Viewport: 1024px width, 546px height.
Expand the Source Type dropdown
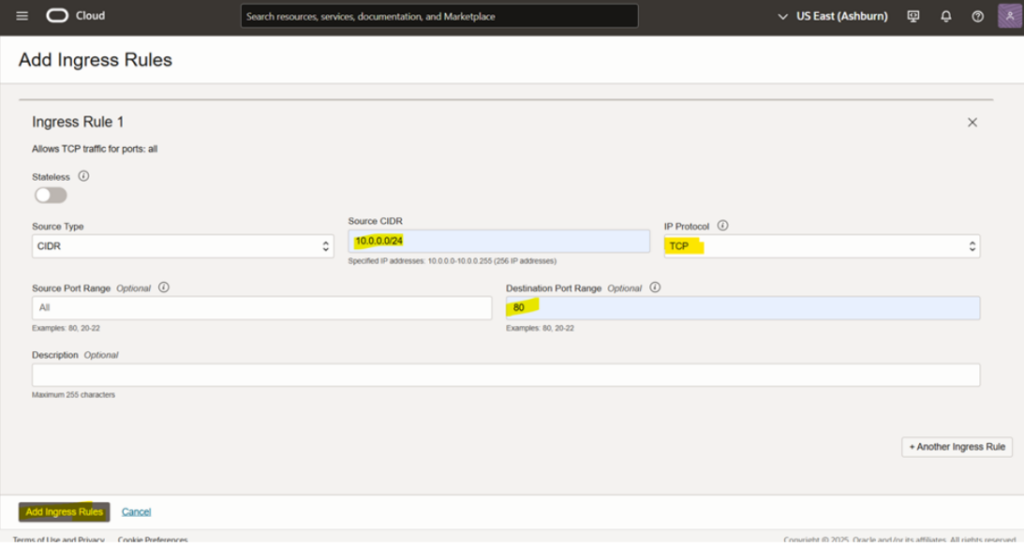[x=183, y=246]
